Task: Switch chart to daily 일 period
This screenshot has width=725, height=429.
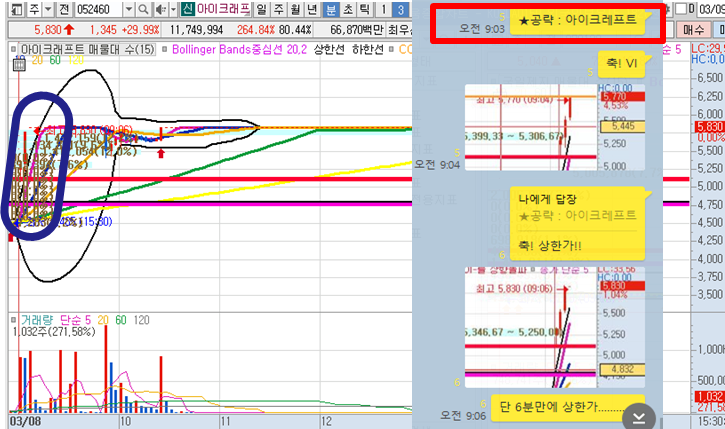Action: pos(262,9)
